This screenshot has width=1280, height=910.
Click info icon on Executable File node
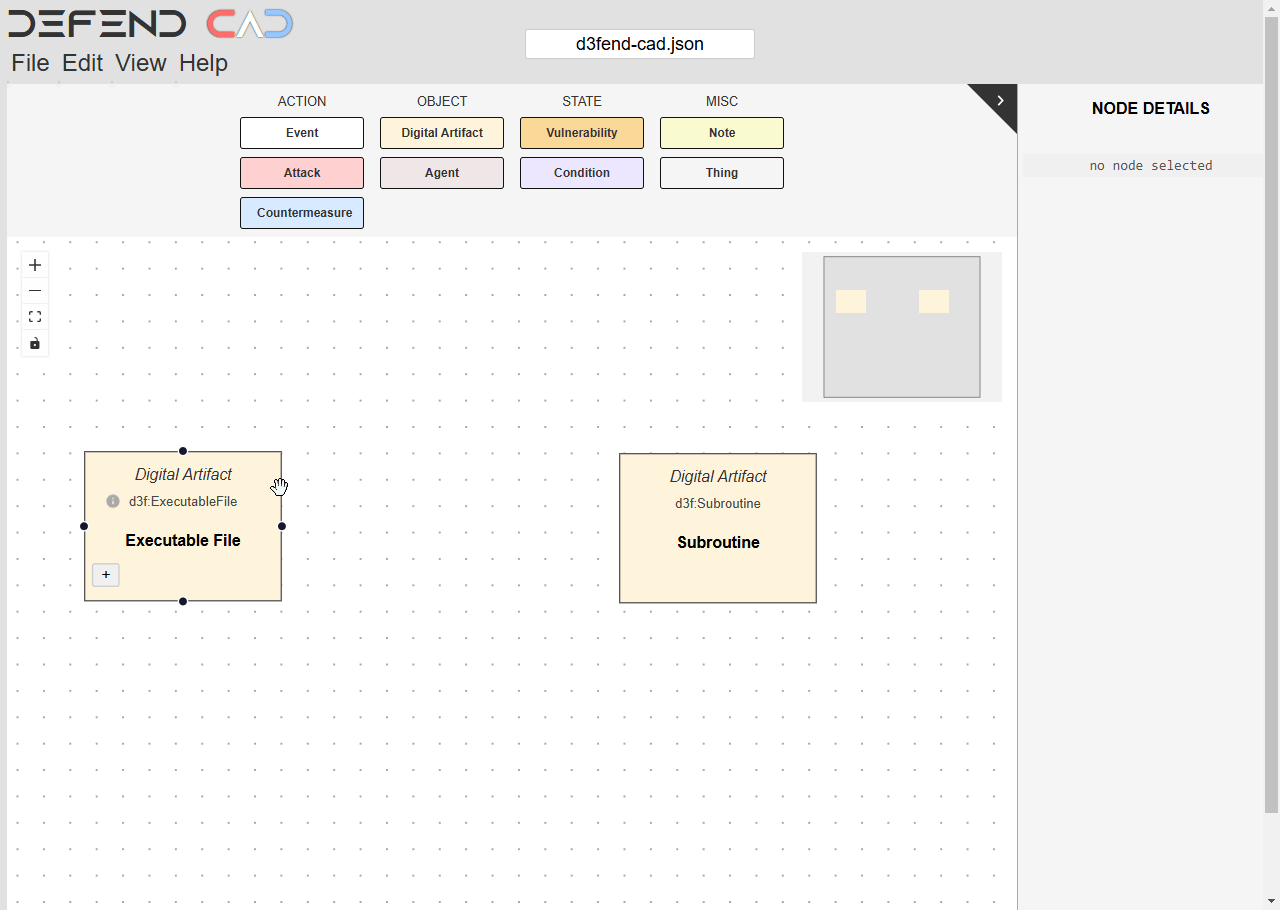[113, 501]
